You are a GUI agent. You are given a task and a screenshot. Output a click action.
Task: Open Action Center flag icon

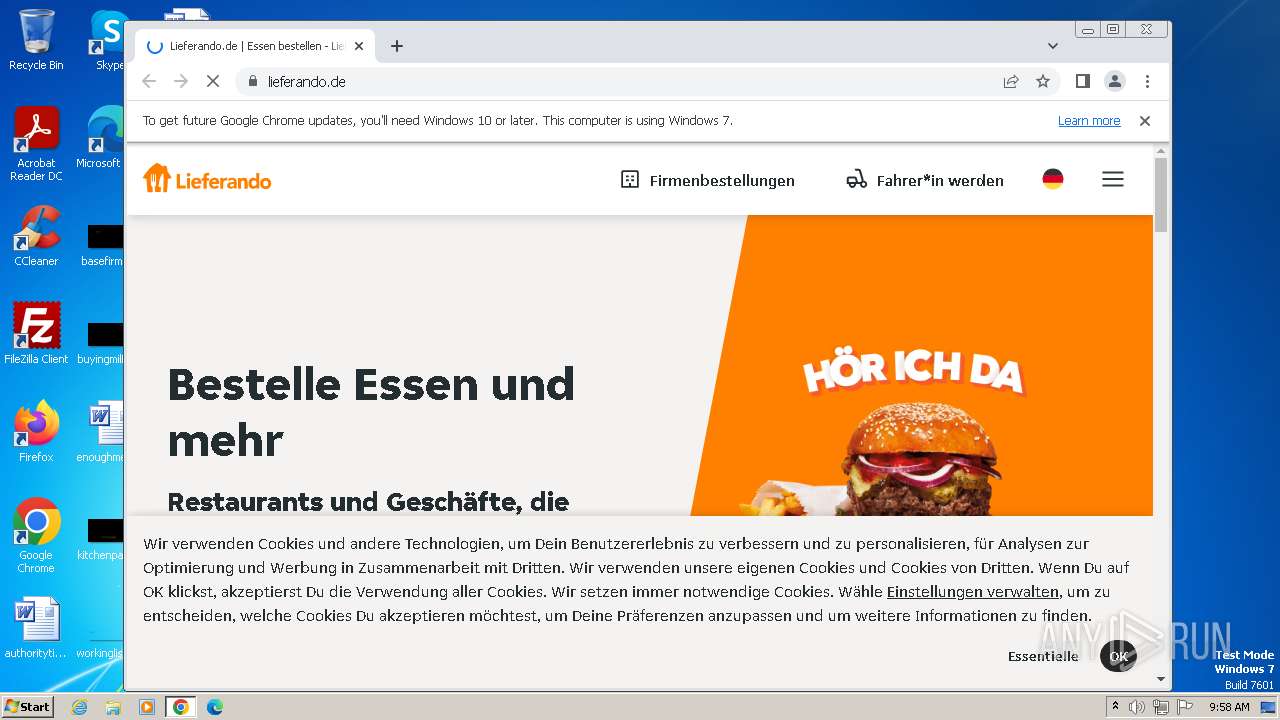tap(1184, 707)
